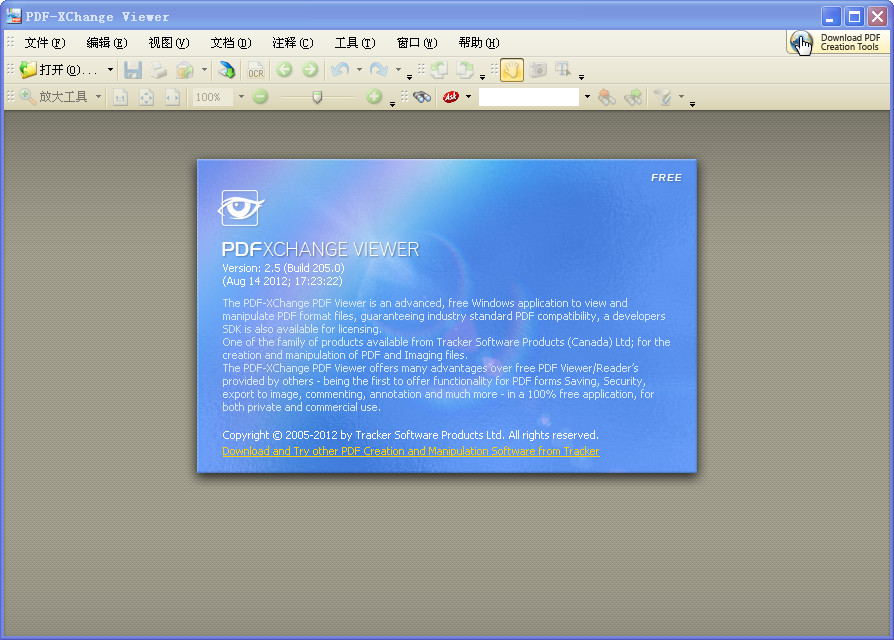Click the red Ask search icon
Screen dimensions: 894x640
click(451, 97)
